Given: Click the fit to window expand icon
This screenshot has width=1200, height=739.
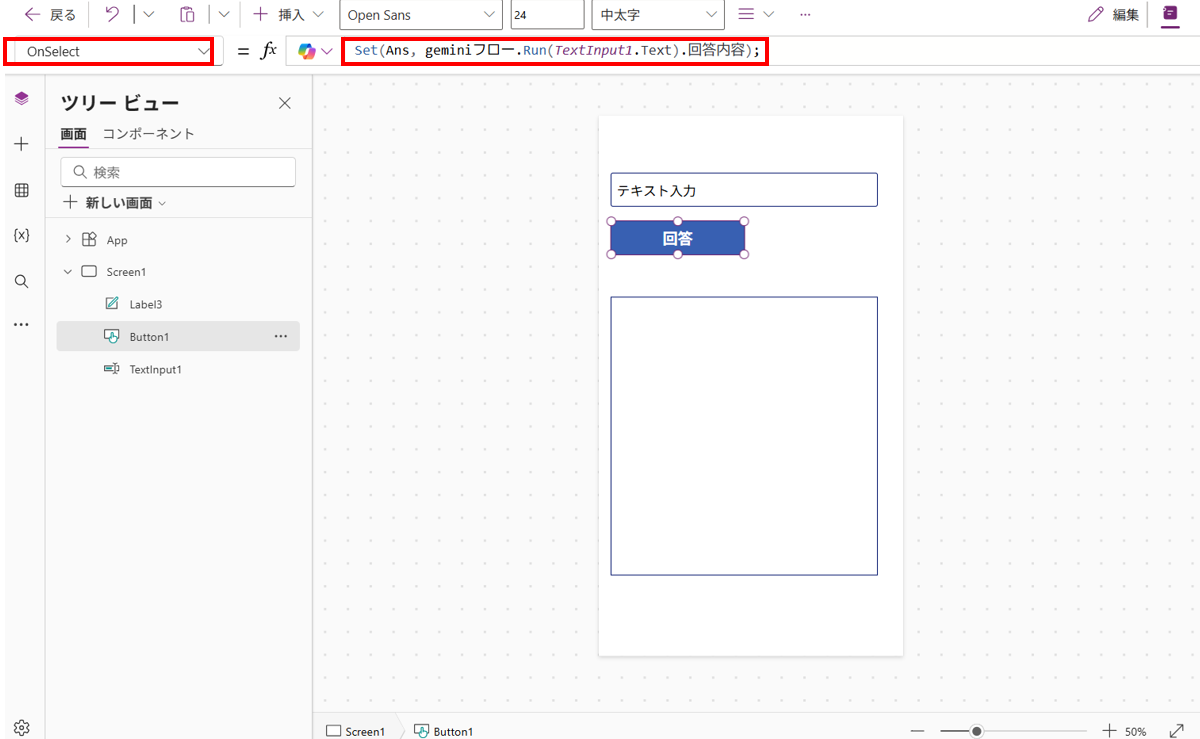Looking at the screenshot, I should (1176, 731).
